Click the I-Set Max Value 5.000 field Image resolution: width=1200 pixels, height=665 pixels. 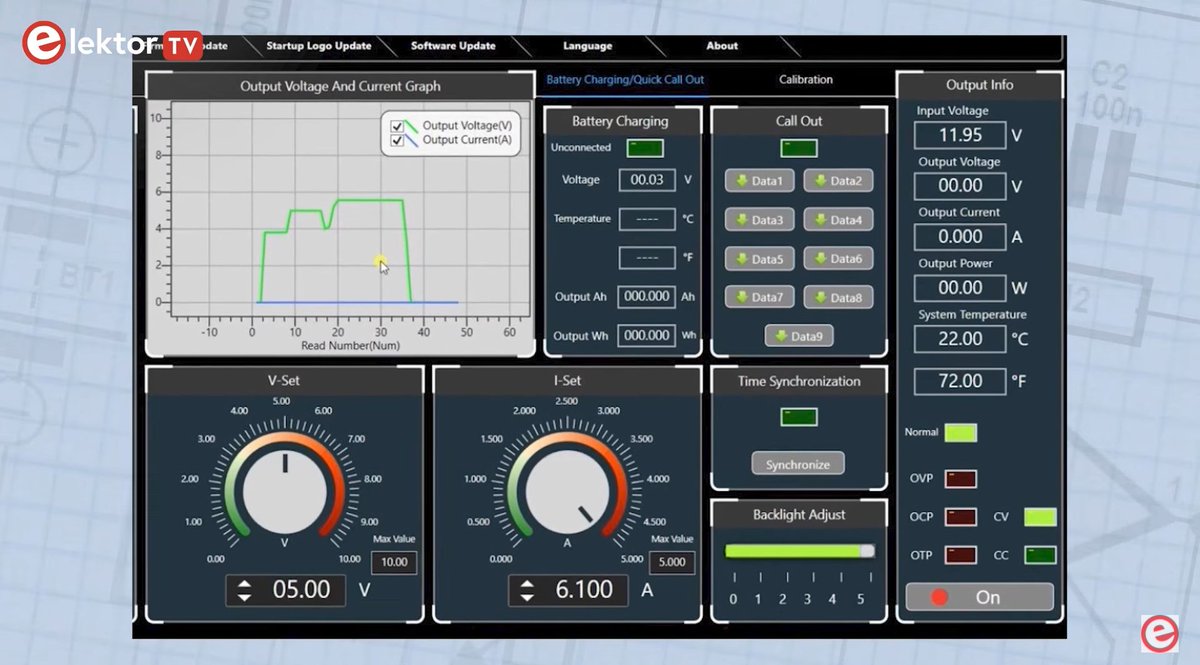click(x=673, y=563)
